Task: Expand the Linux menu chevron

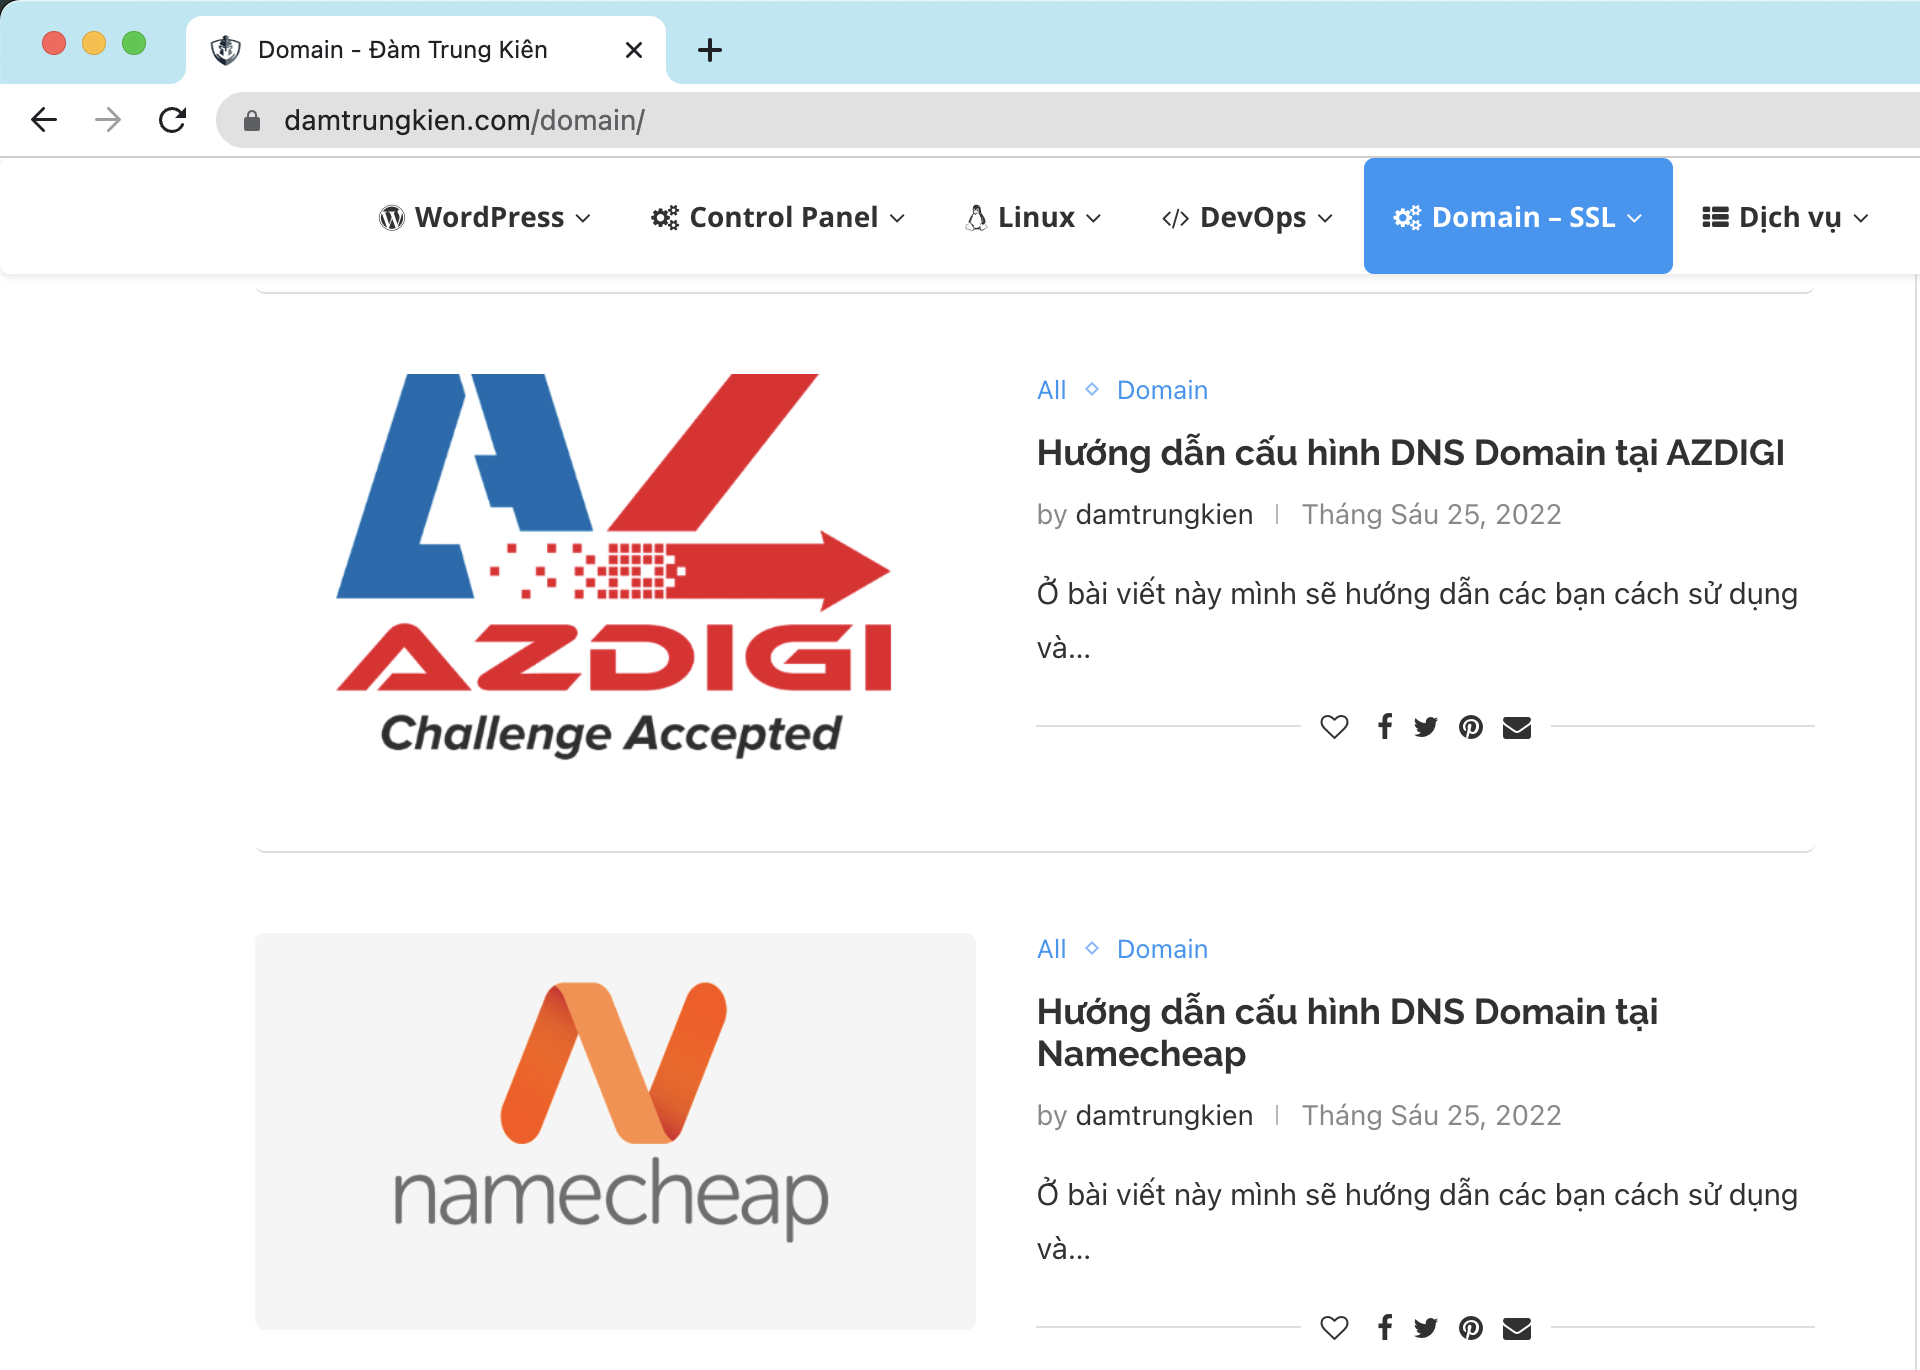Action: tap(1094, 219)
